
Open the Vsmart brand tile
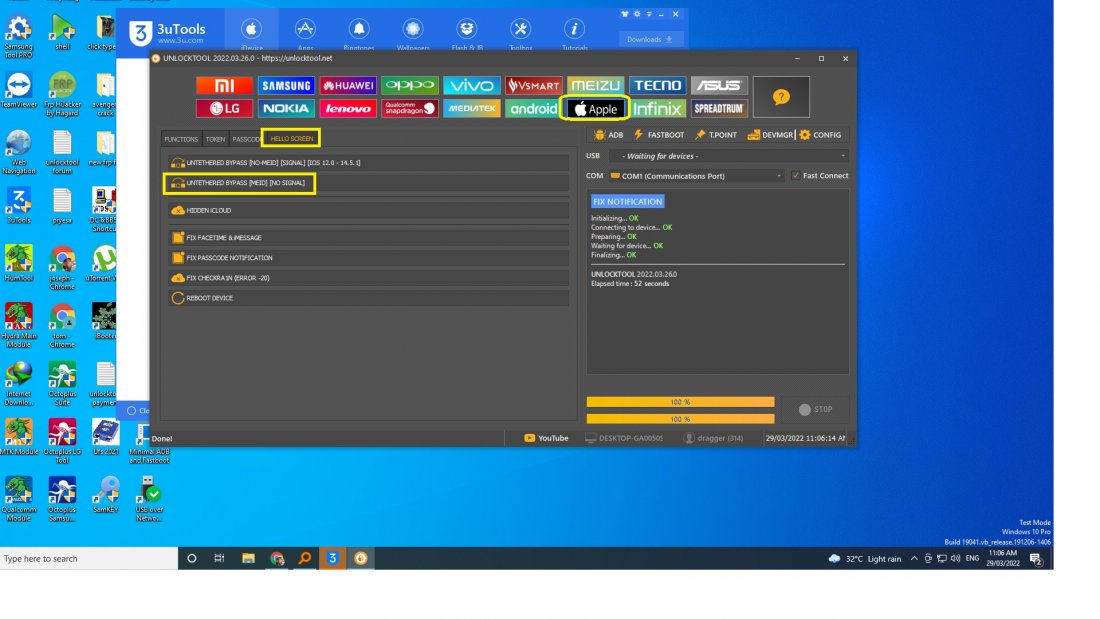click(533, 86)
